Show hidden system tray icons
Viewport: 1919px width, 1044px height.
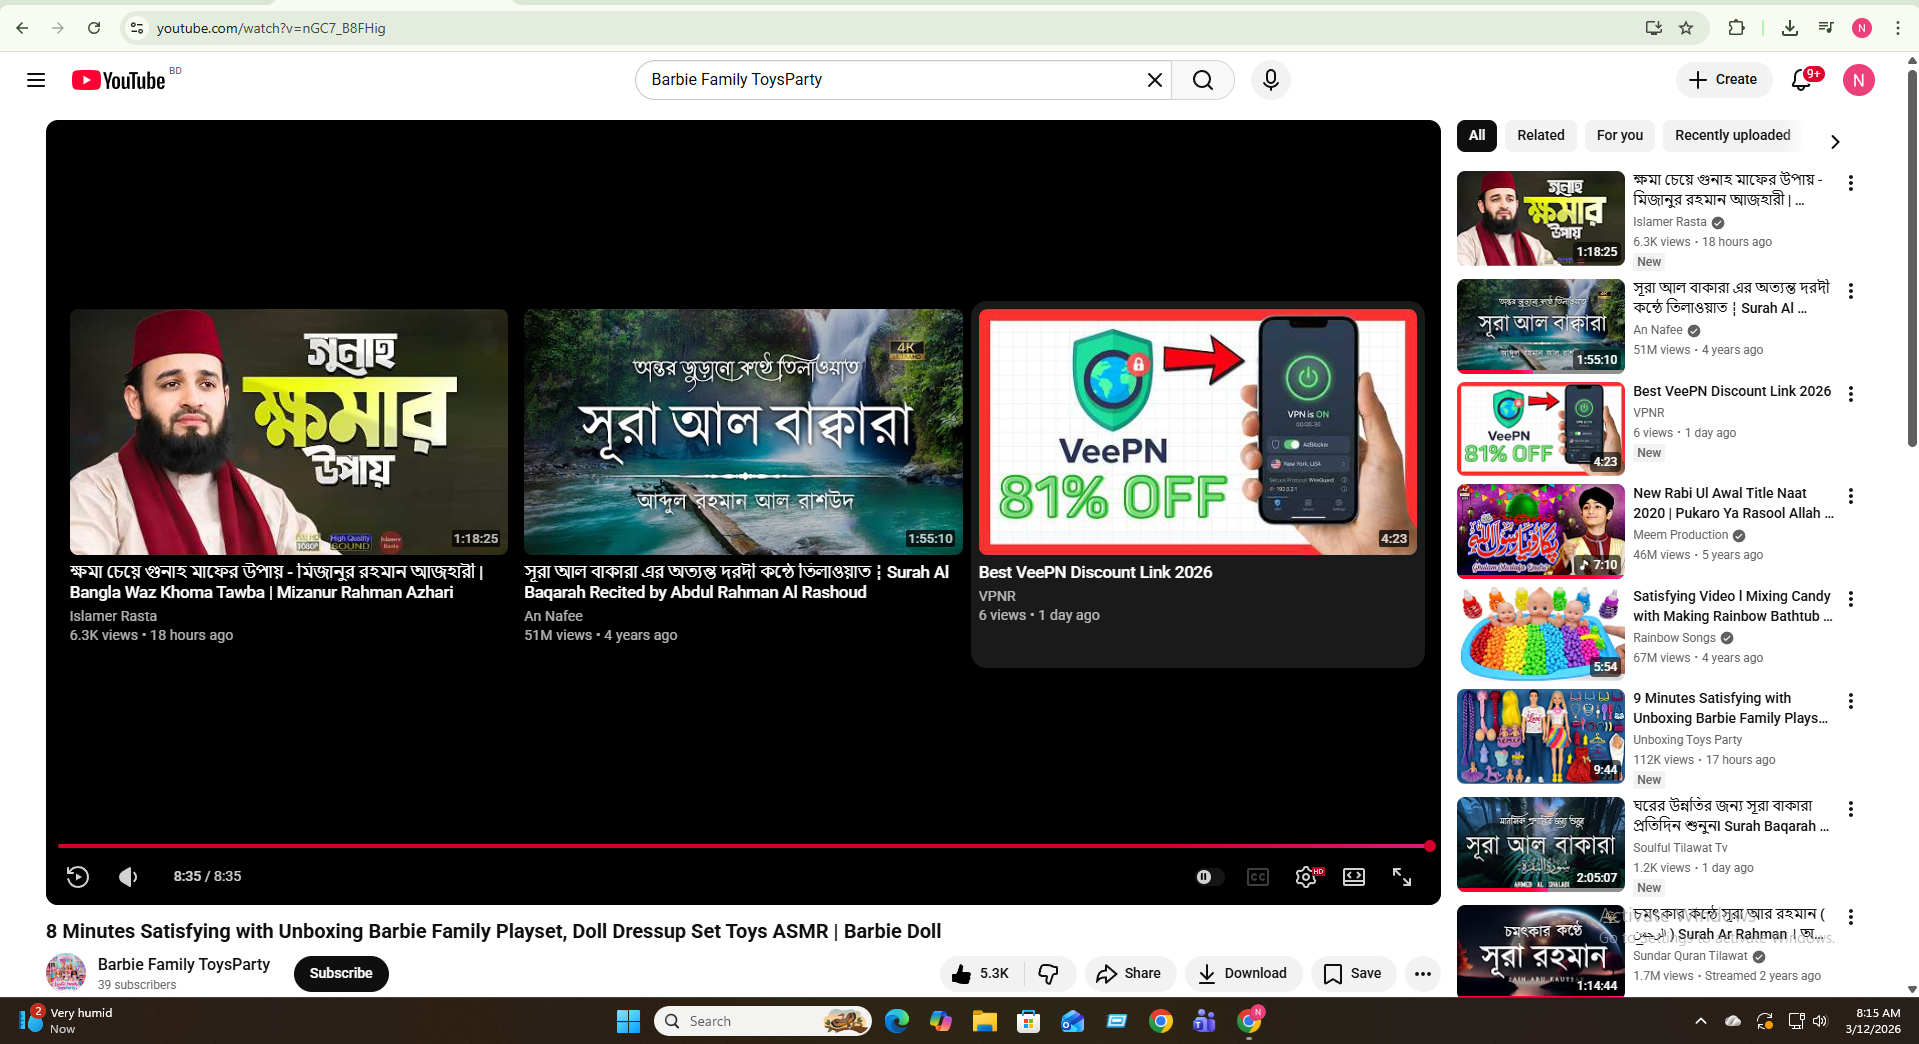(x=1700, y=1021)
